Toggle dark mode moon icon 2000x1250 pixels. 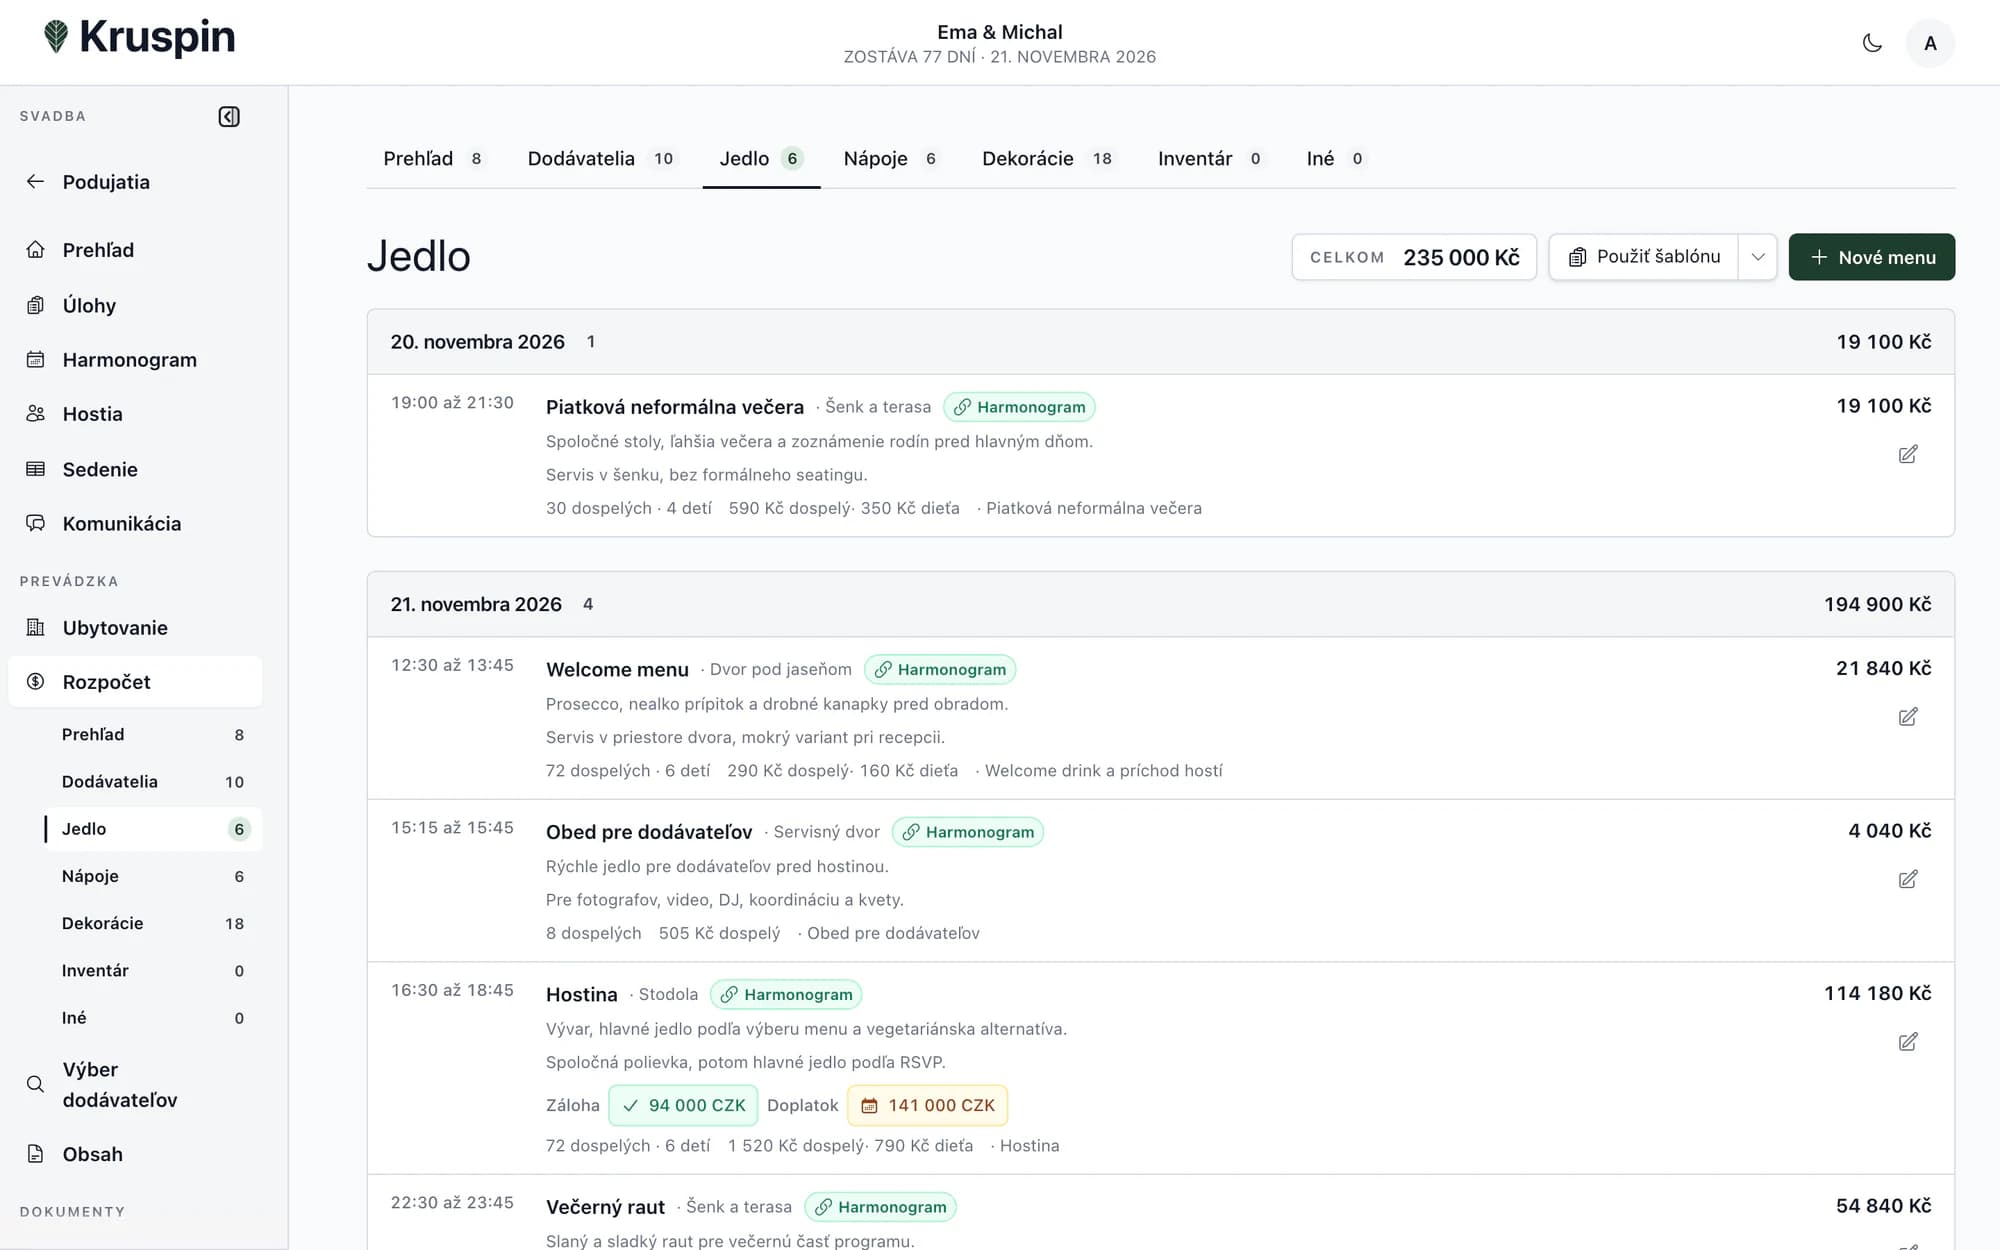pyautogui.click(x=1872, y=43)
